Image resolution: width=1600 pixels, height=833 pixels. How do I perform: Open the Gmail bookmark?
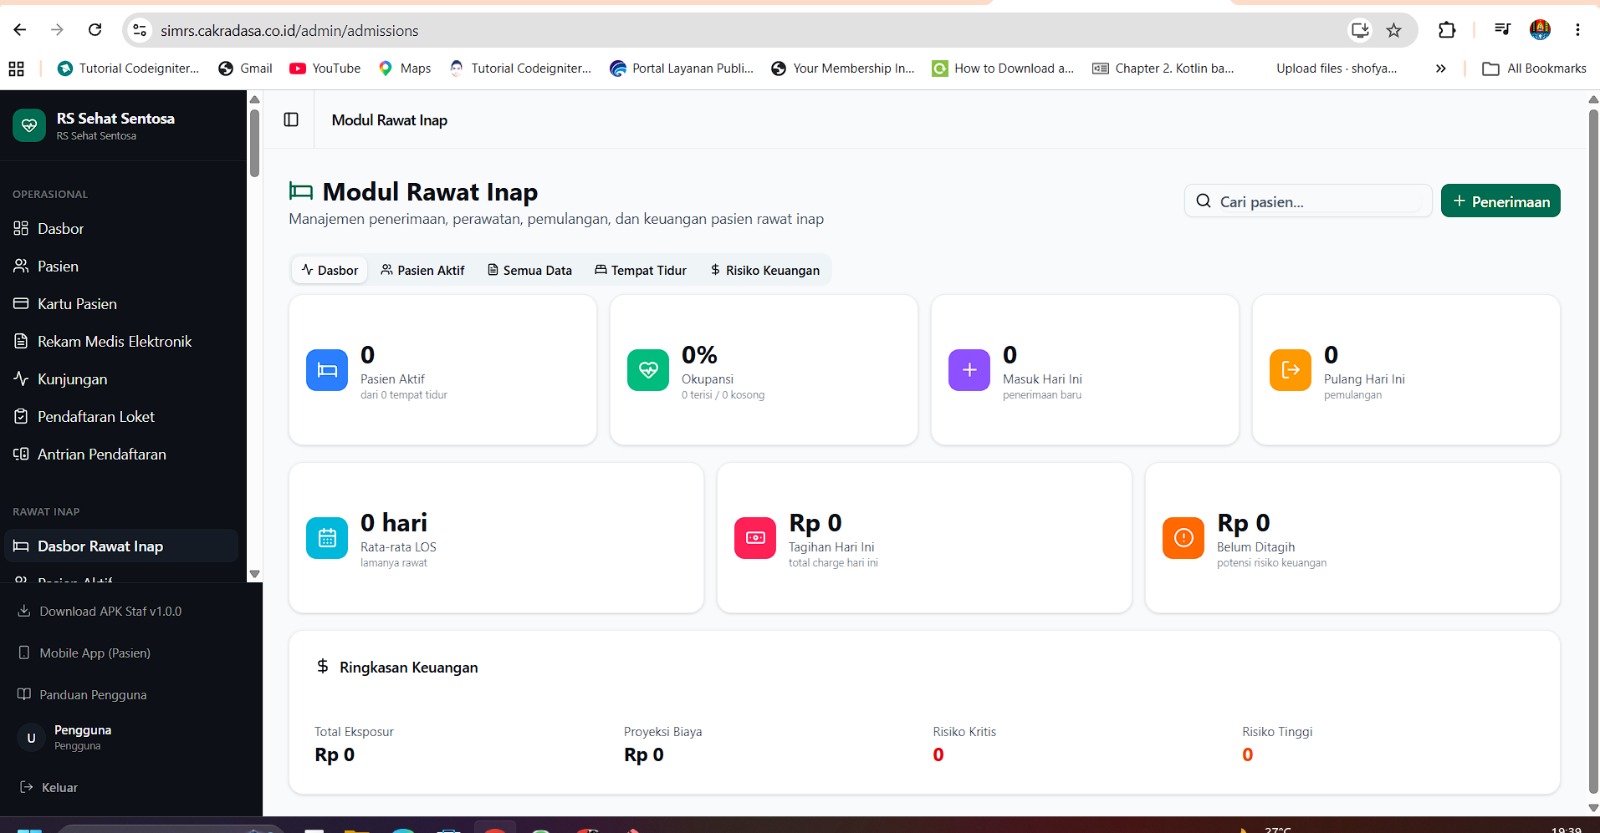click(x=245, y=68)
